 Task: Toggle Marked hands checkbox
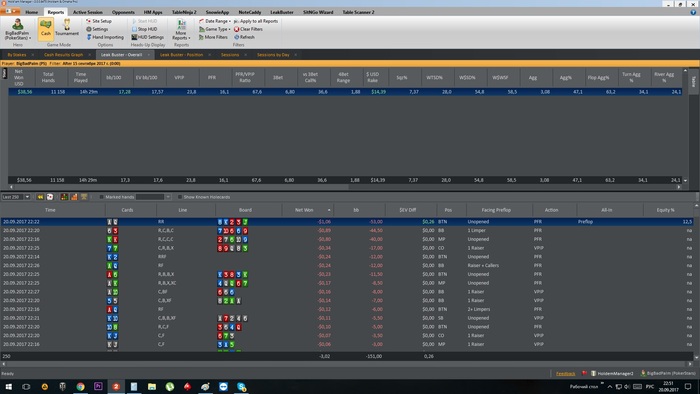(x=102, y=197)
